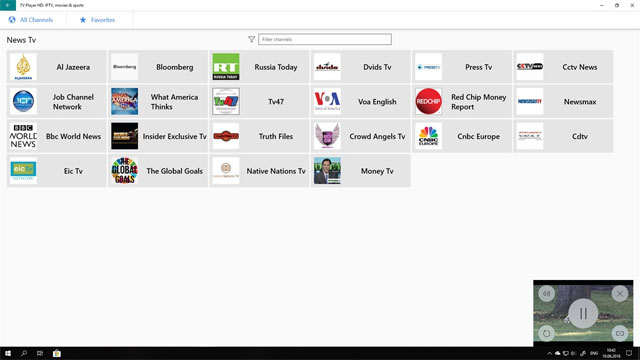Play the Russia Today channel

click(259, 67)
